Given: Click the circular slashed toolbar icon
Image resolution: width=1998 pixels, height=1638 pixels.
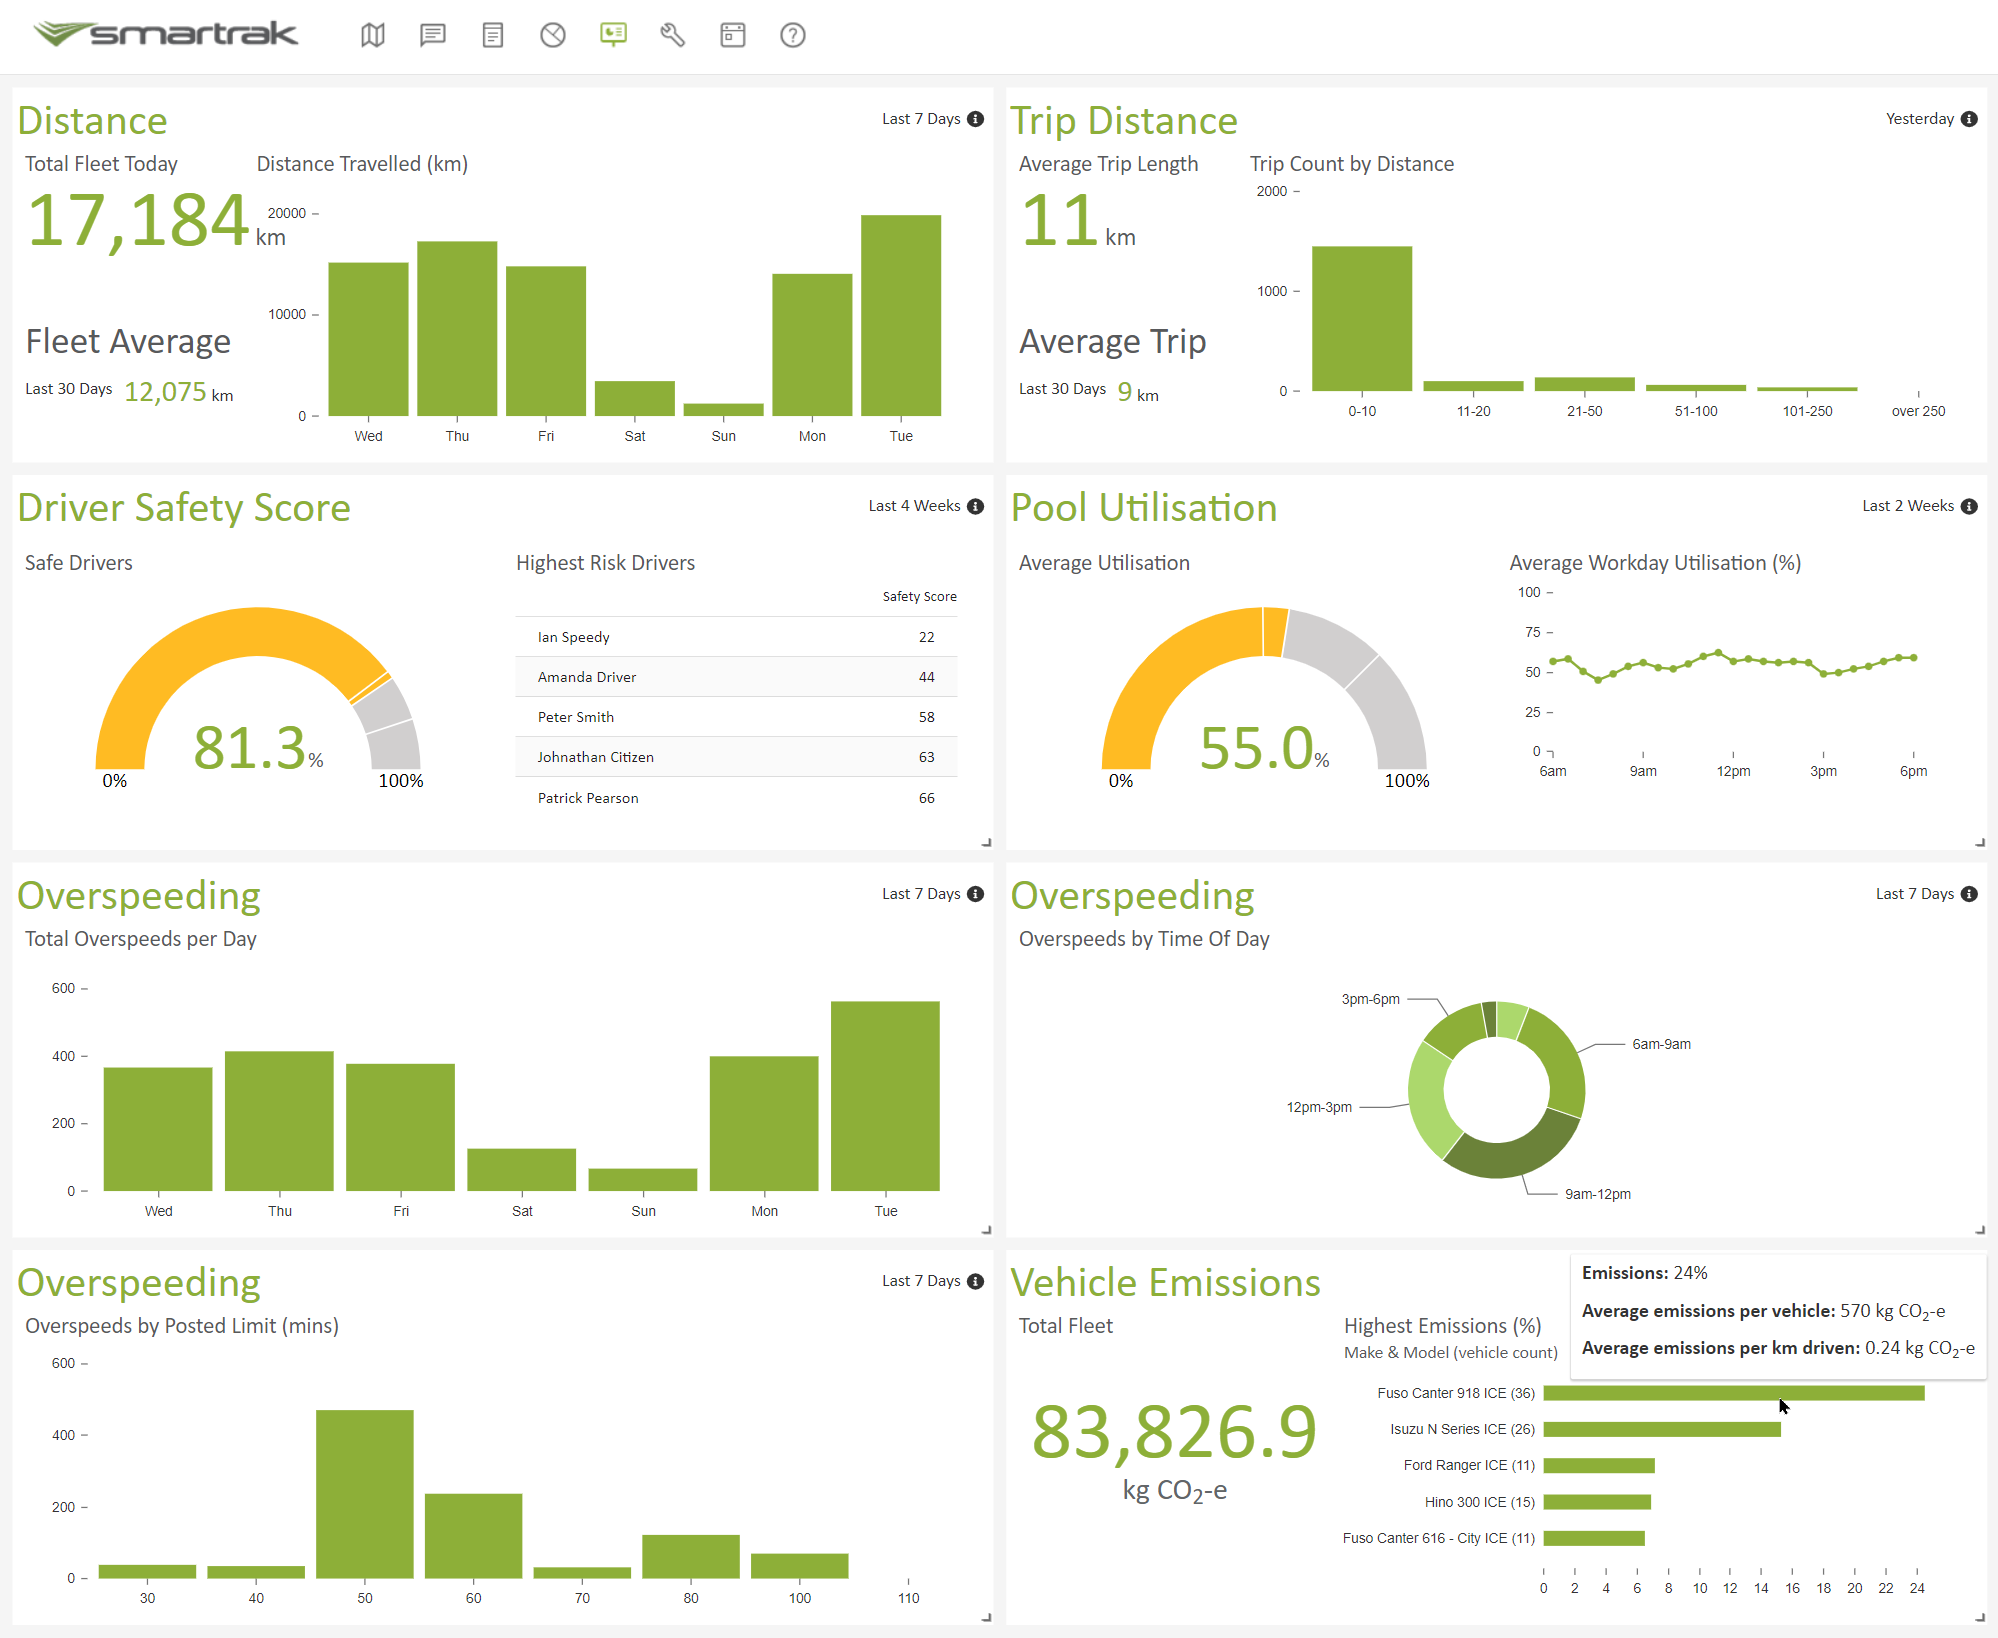Looking at the screenshot, I should (x=552, y=35).
